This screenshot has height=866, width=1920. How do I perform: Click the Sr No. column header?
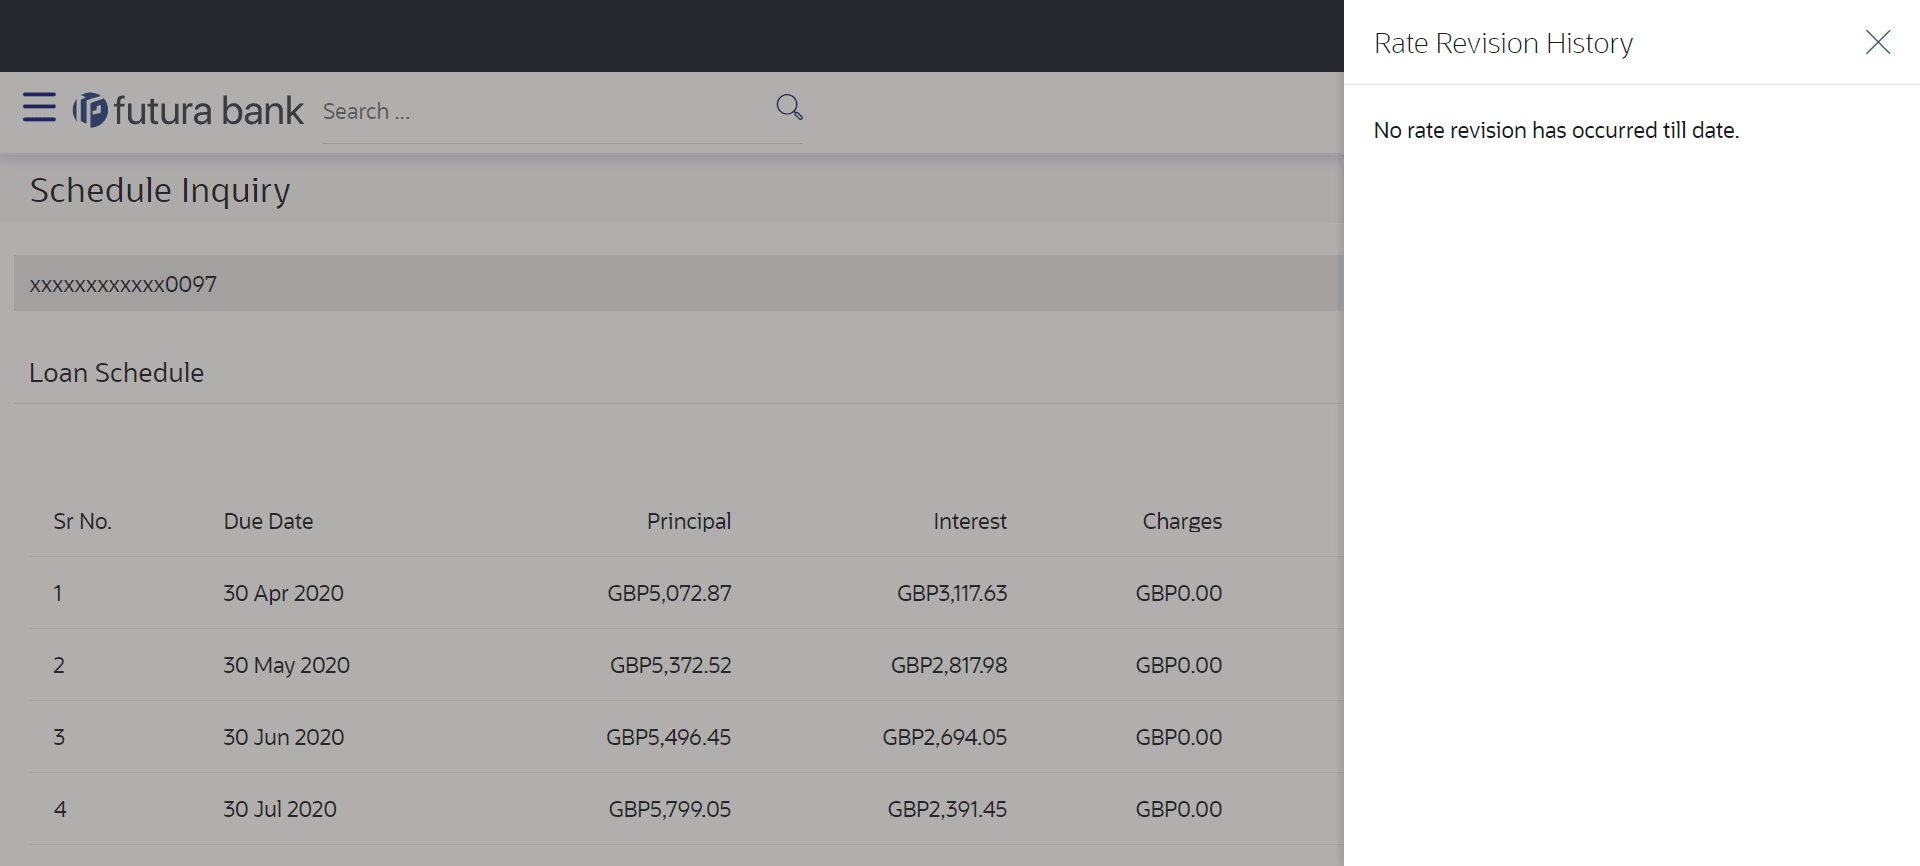click(x=82, y=521)
